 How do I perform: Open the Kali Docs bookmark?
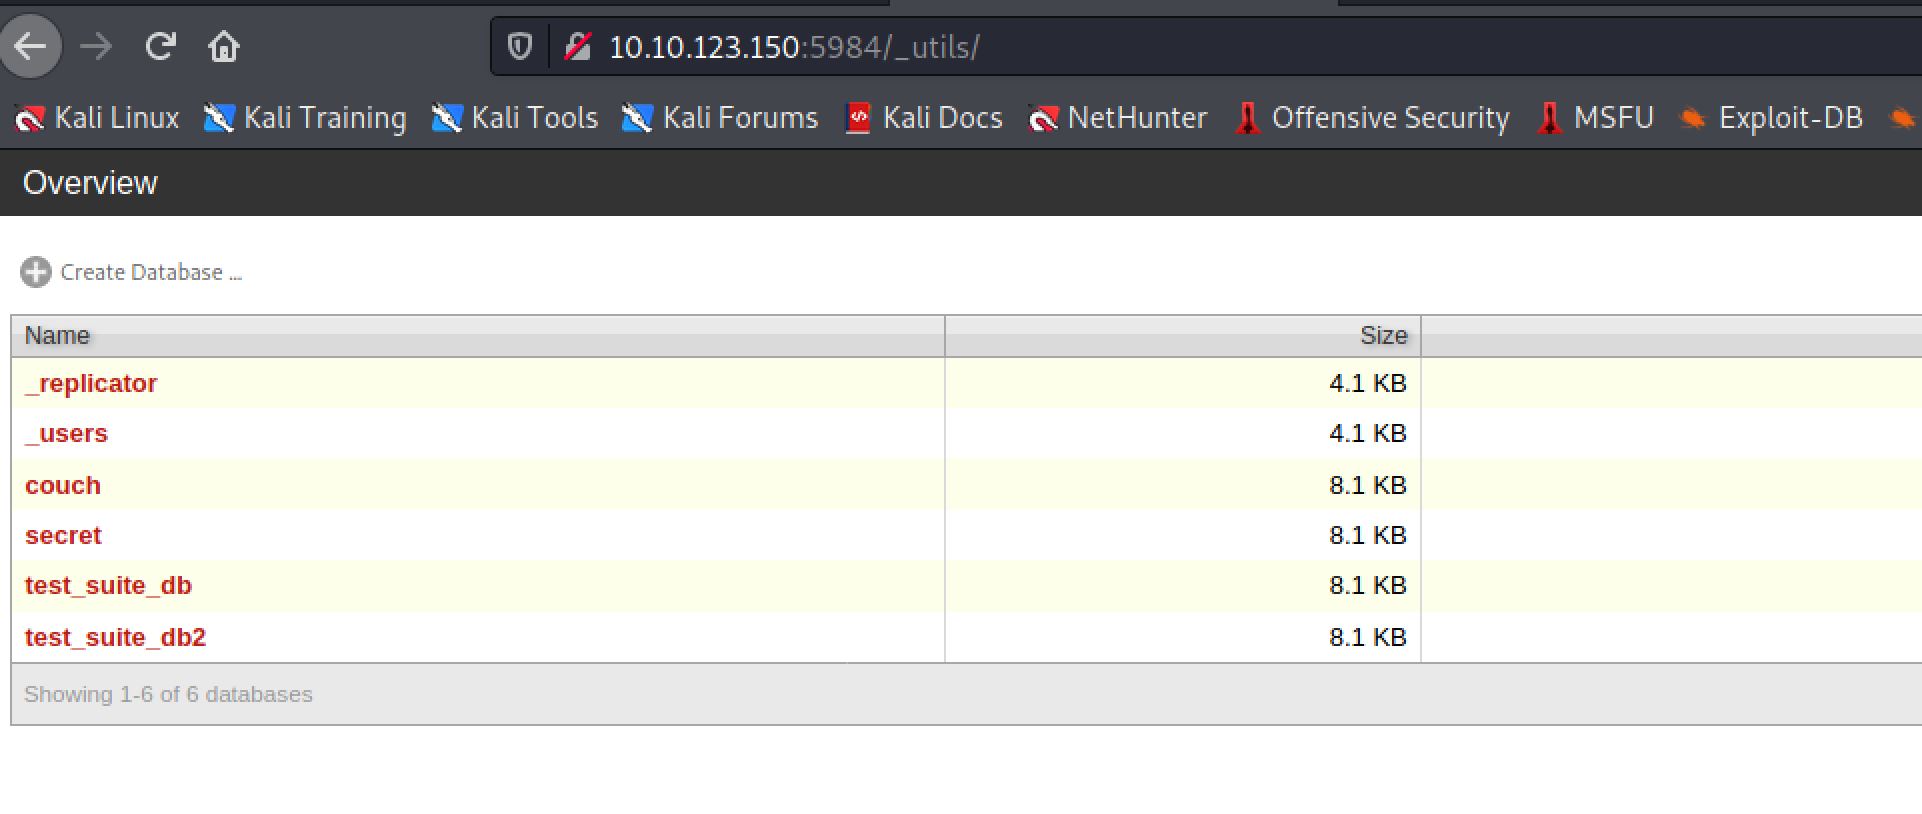924,118
